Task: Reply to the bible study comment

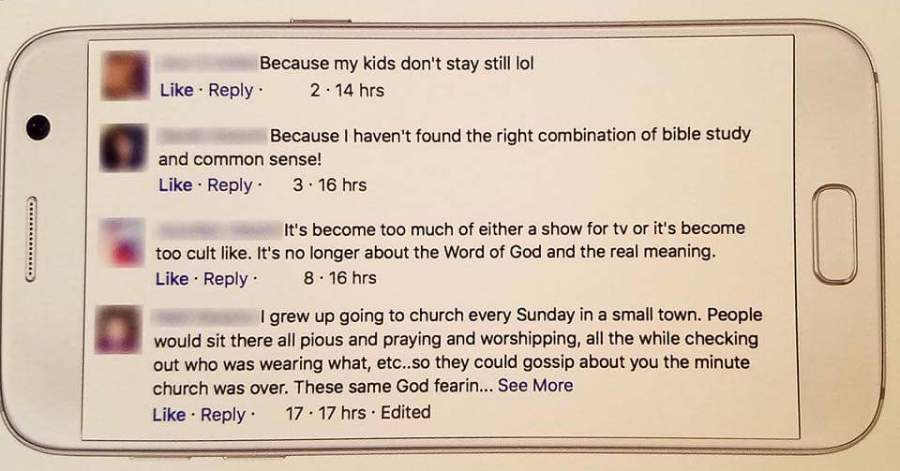Action: [x=230, y=185]
